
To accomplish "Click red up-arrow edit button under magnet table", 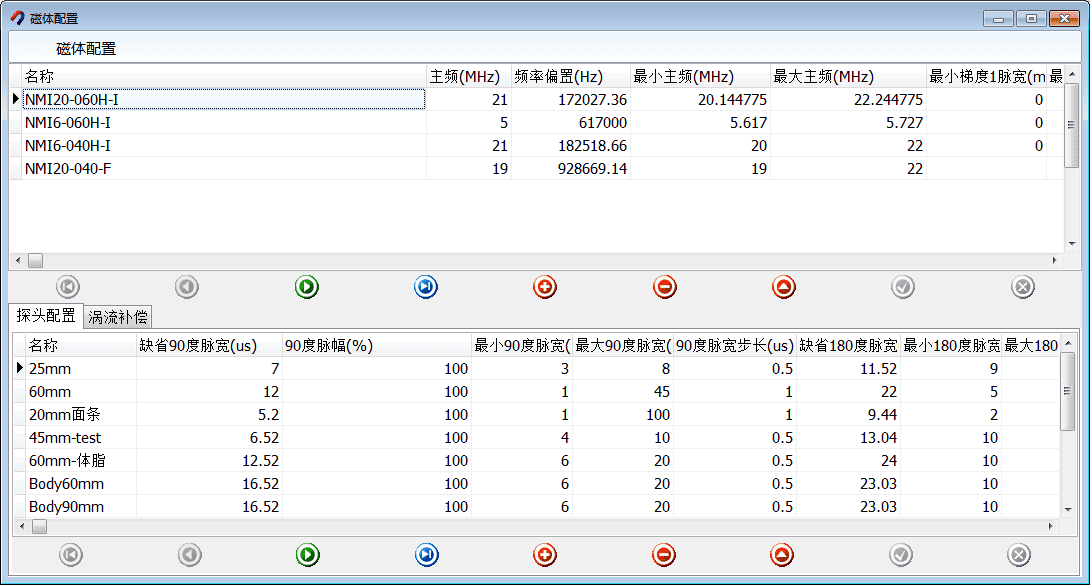I will pyautogui.click(x=784, y=288).
